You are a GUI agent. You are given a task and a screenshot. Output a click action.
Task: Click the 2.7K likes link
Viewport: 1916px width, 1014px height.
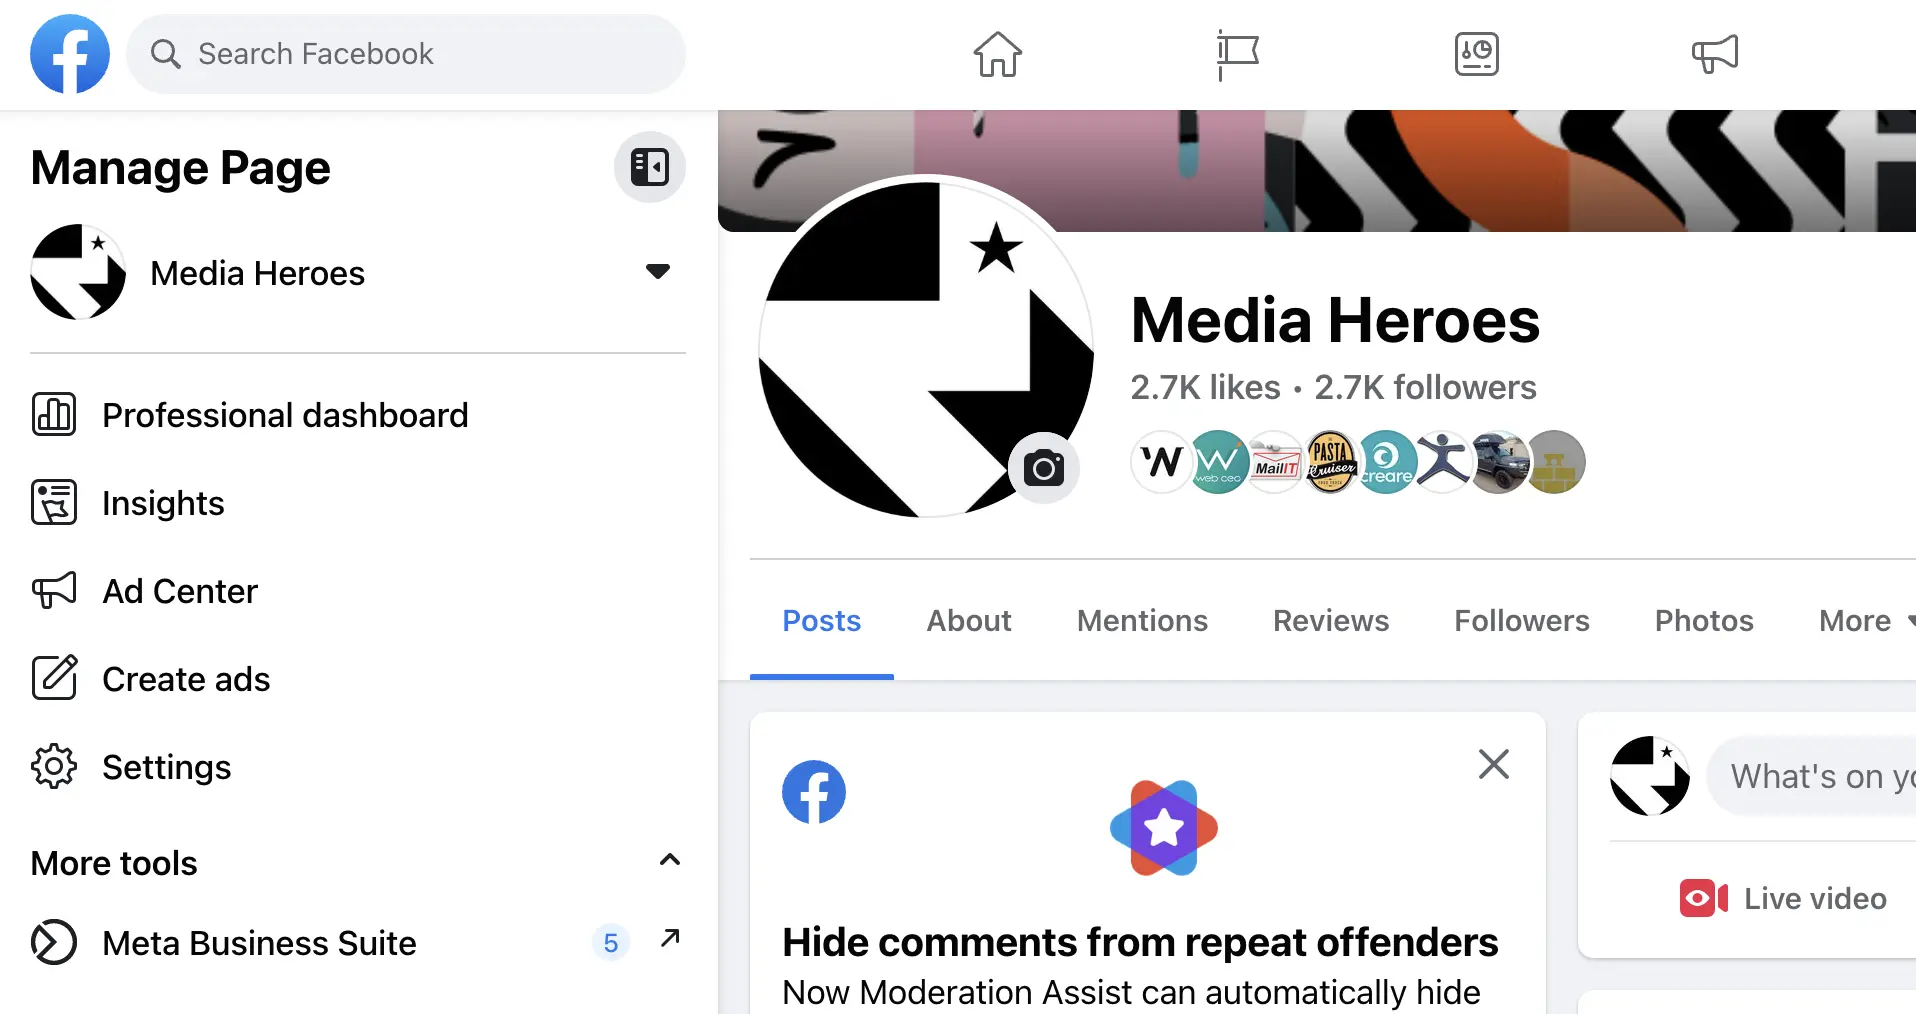click(1205, 387)
